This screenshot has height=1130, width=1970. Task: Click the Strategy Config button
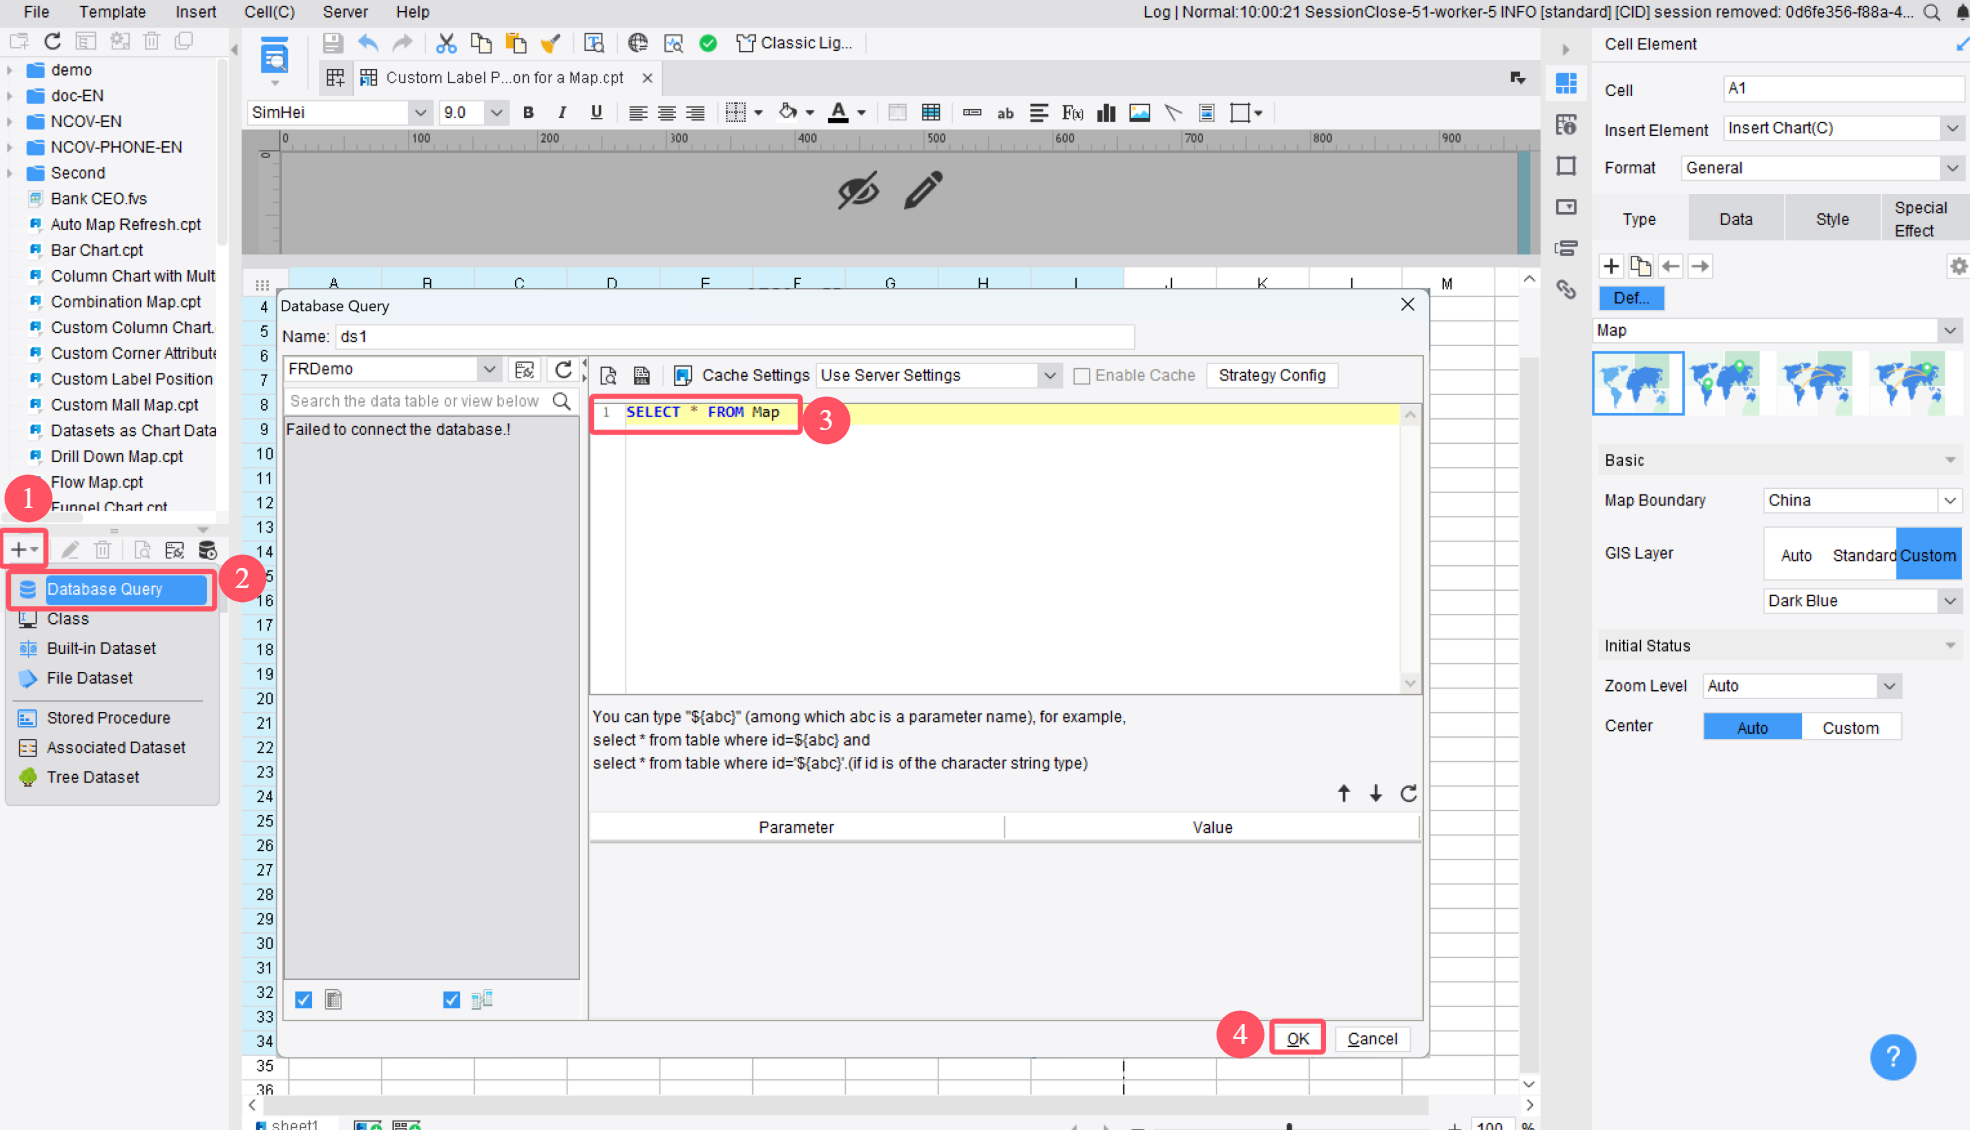click(x=1272, y=376)
